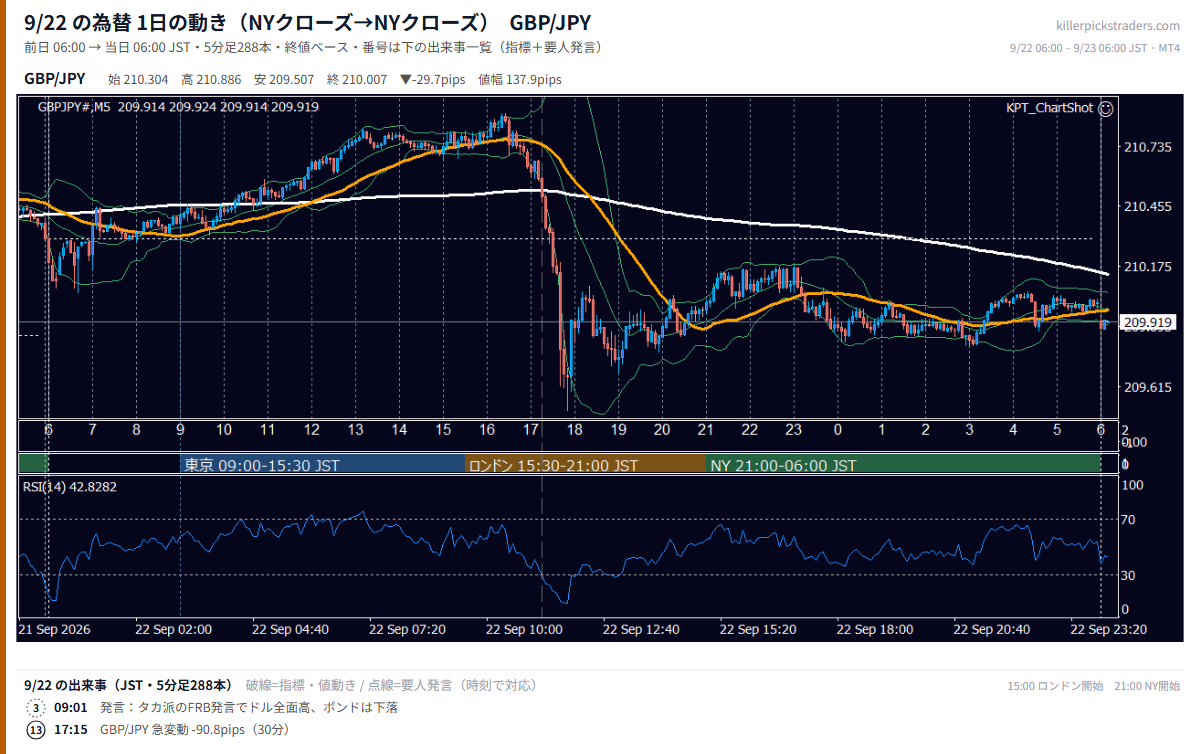
Task: Click the low price 安 209.507
Action: tap(286, 80)
